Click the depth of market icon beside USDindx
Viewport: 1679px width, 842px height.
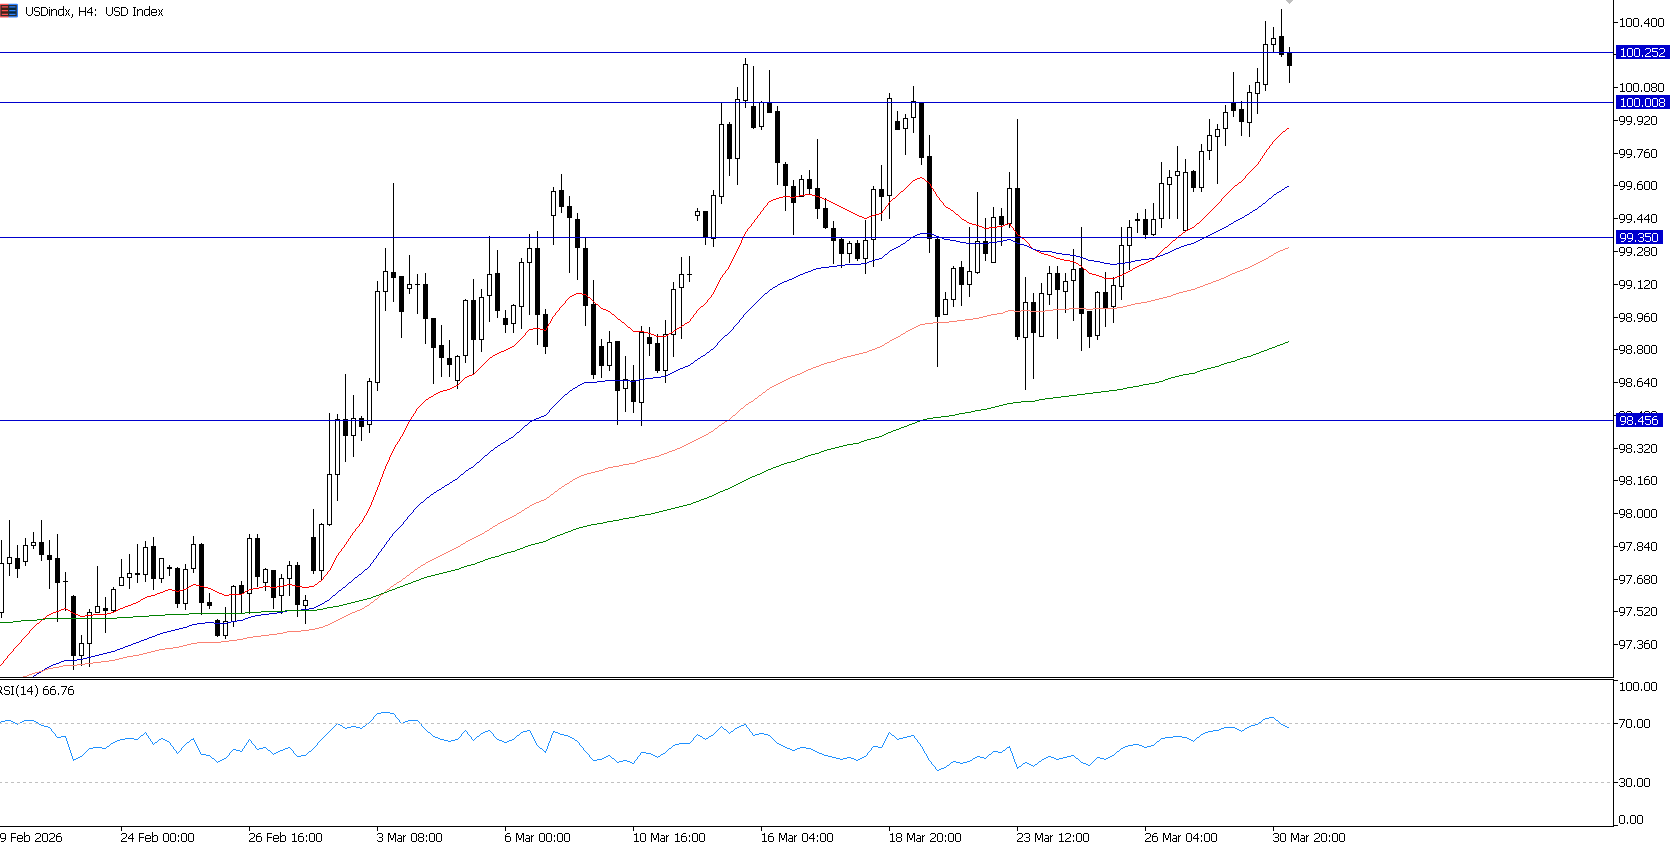(9, 11)
